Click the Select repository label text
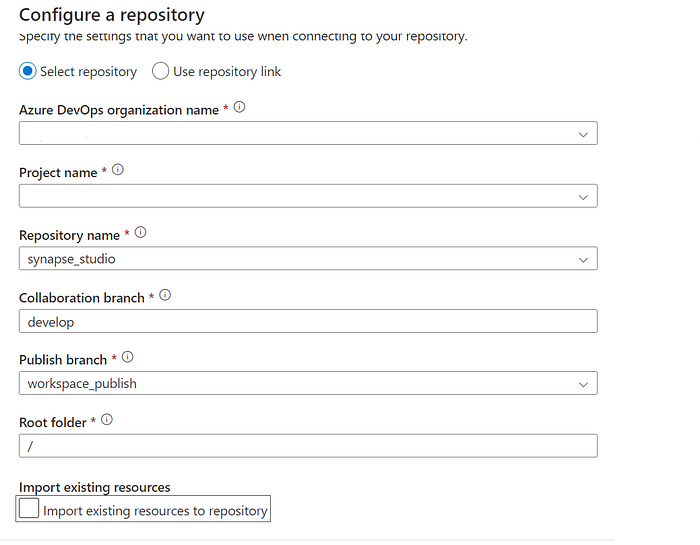The height and width of the screenshot is (545, 700). [x=88, y=71]
